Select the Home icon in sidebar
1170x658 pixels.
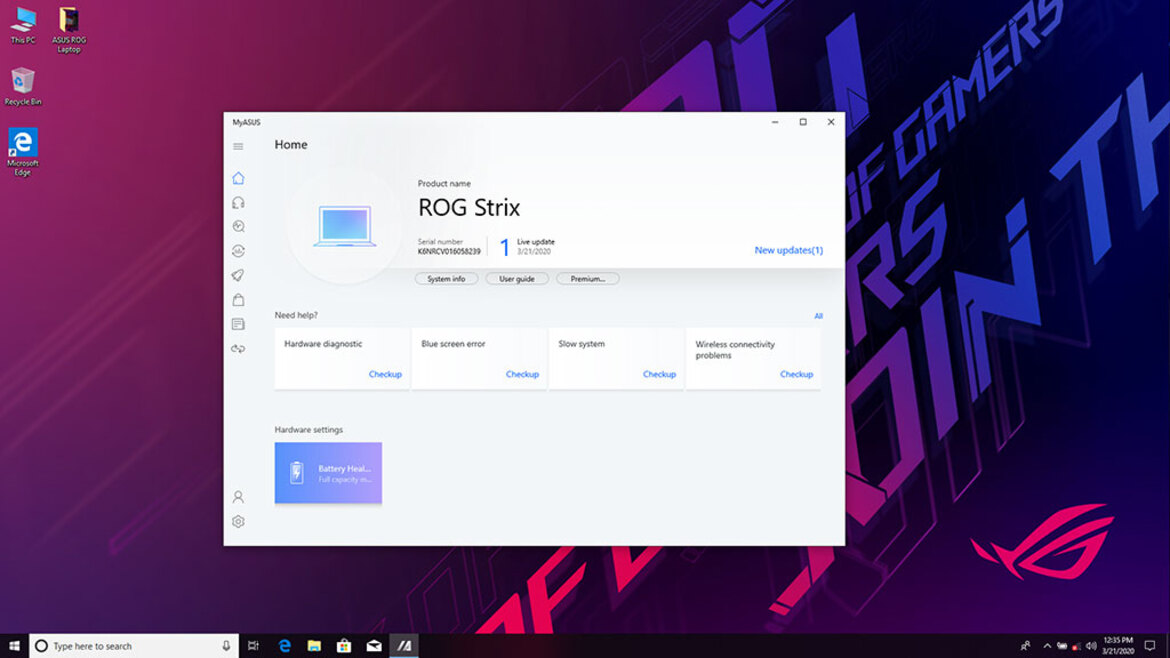pos(238,178)
